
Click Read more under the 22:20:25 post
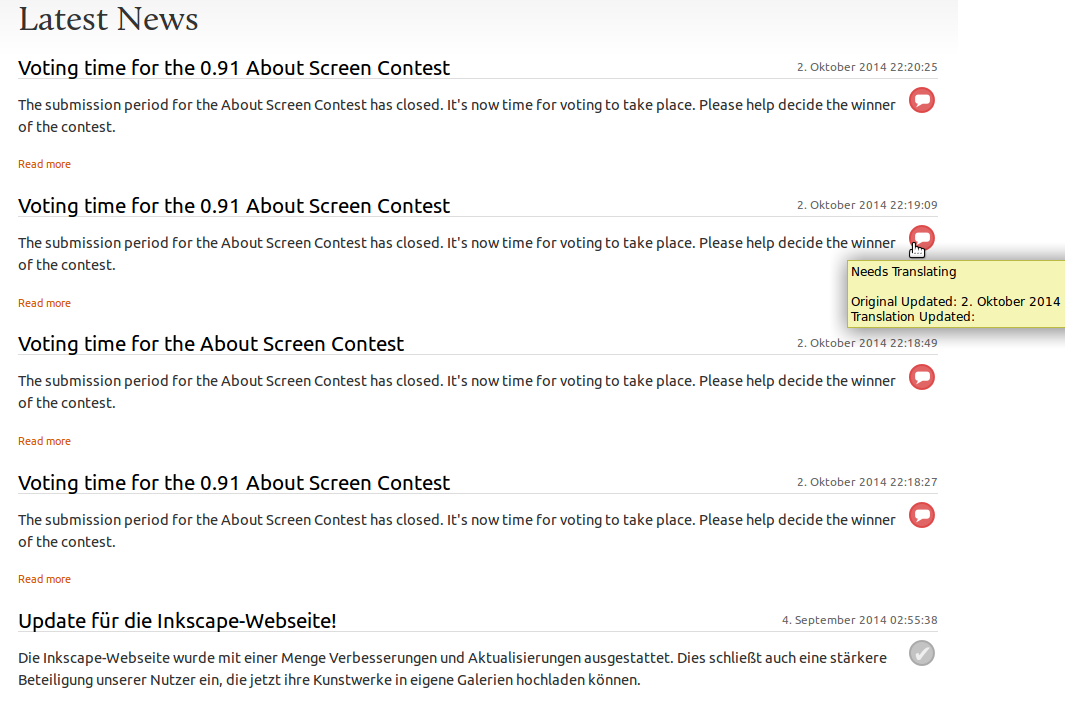44,164
